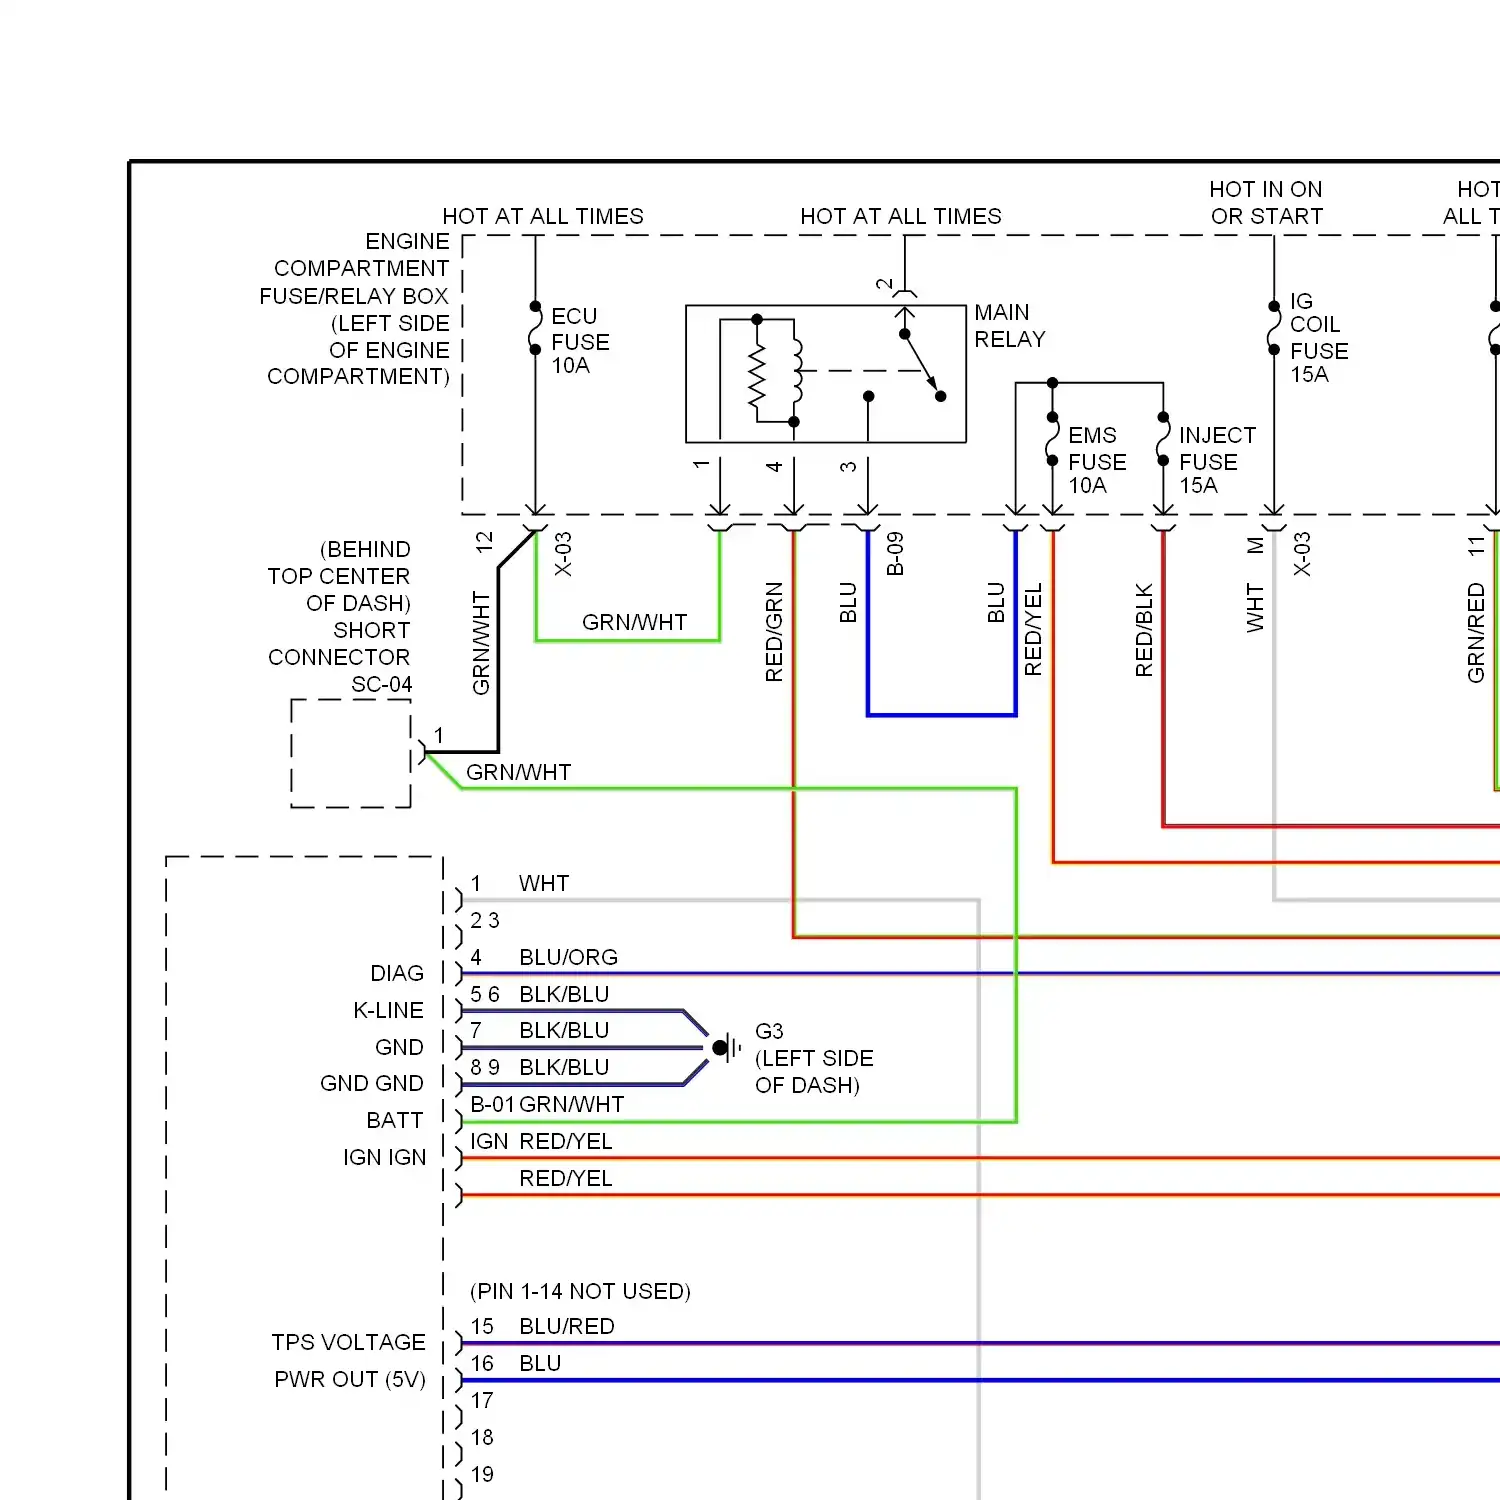1500x1500 pixels.
Task: Click 'HOT AT ALL TIMES' above the ECU fuse
Action: [543, 216]
